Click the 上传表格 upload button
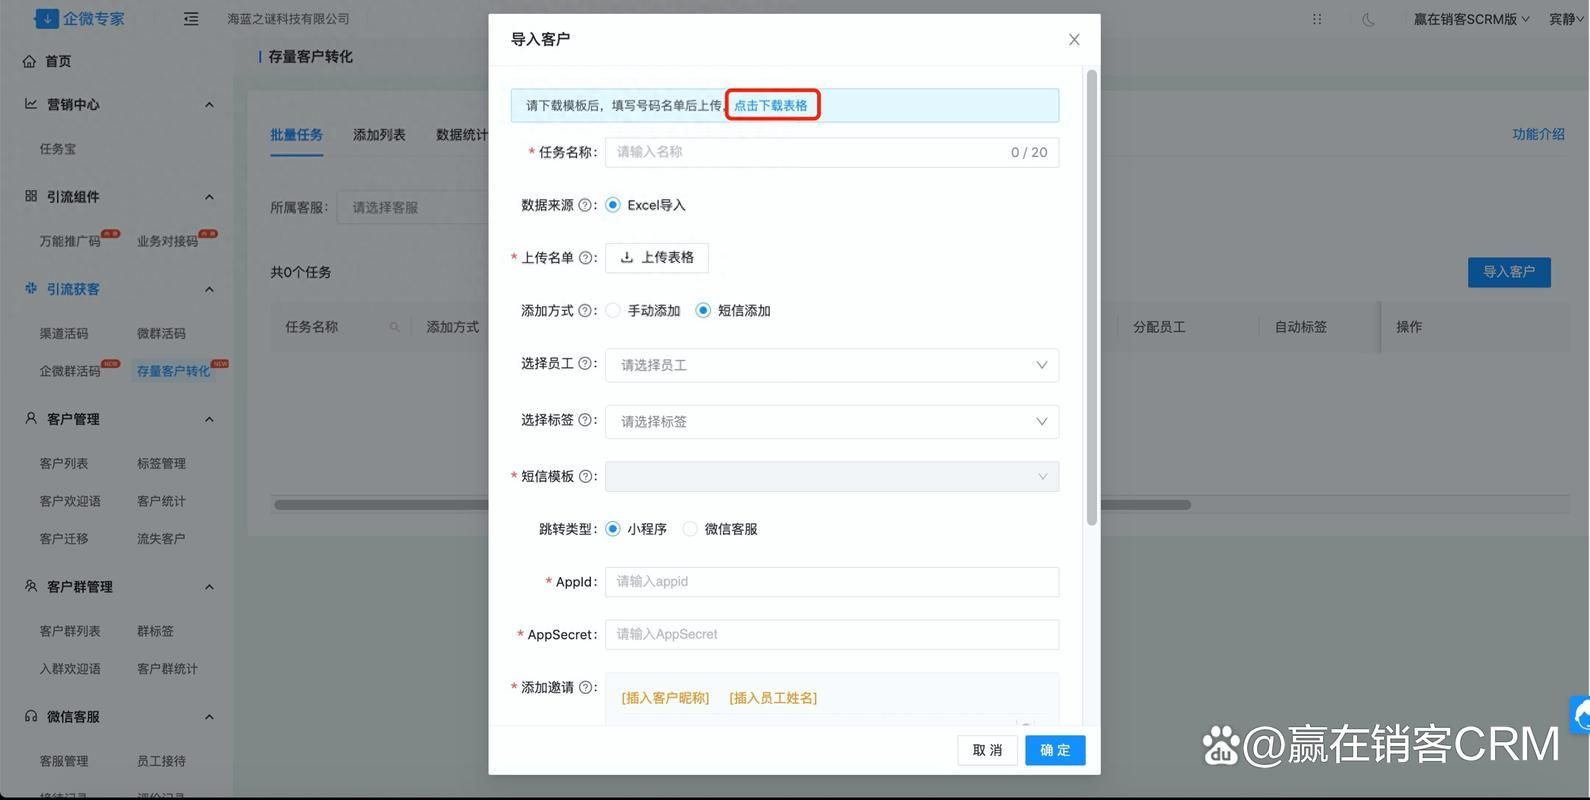Screen dimensions: 1590x800 pos(657,258)
